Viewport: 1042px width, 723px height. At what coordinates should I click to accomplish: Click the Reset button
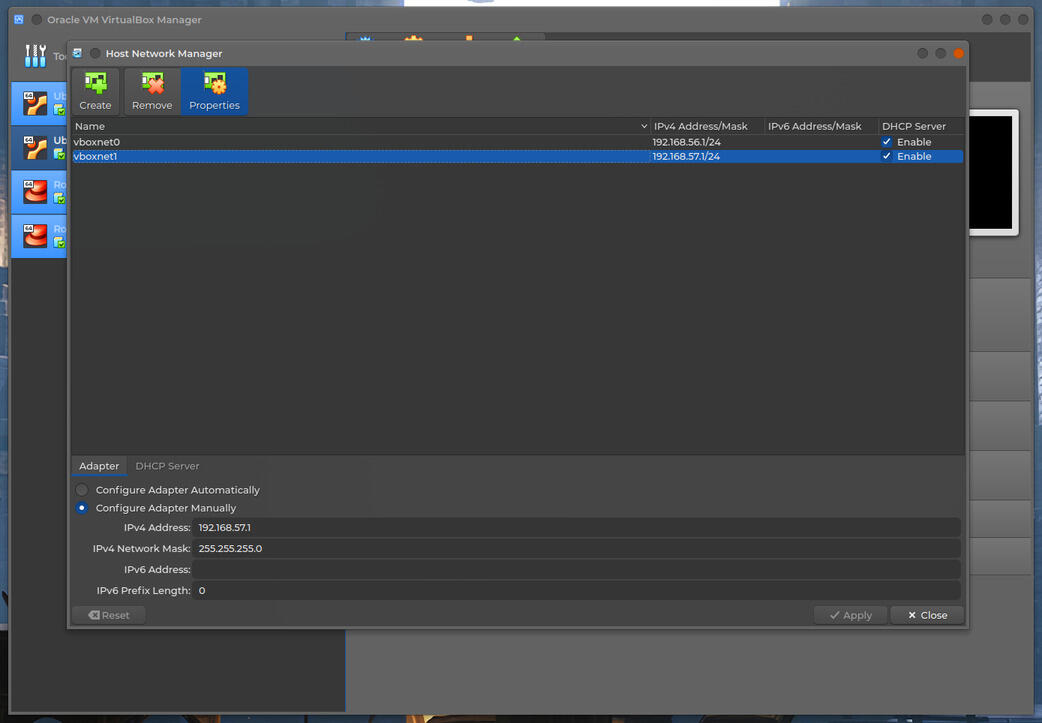(109, 615)
